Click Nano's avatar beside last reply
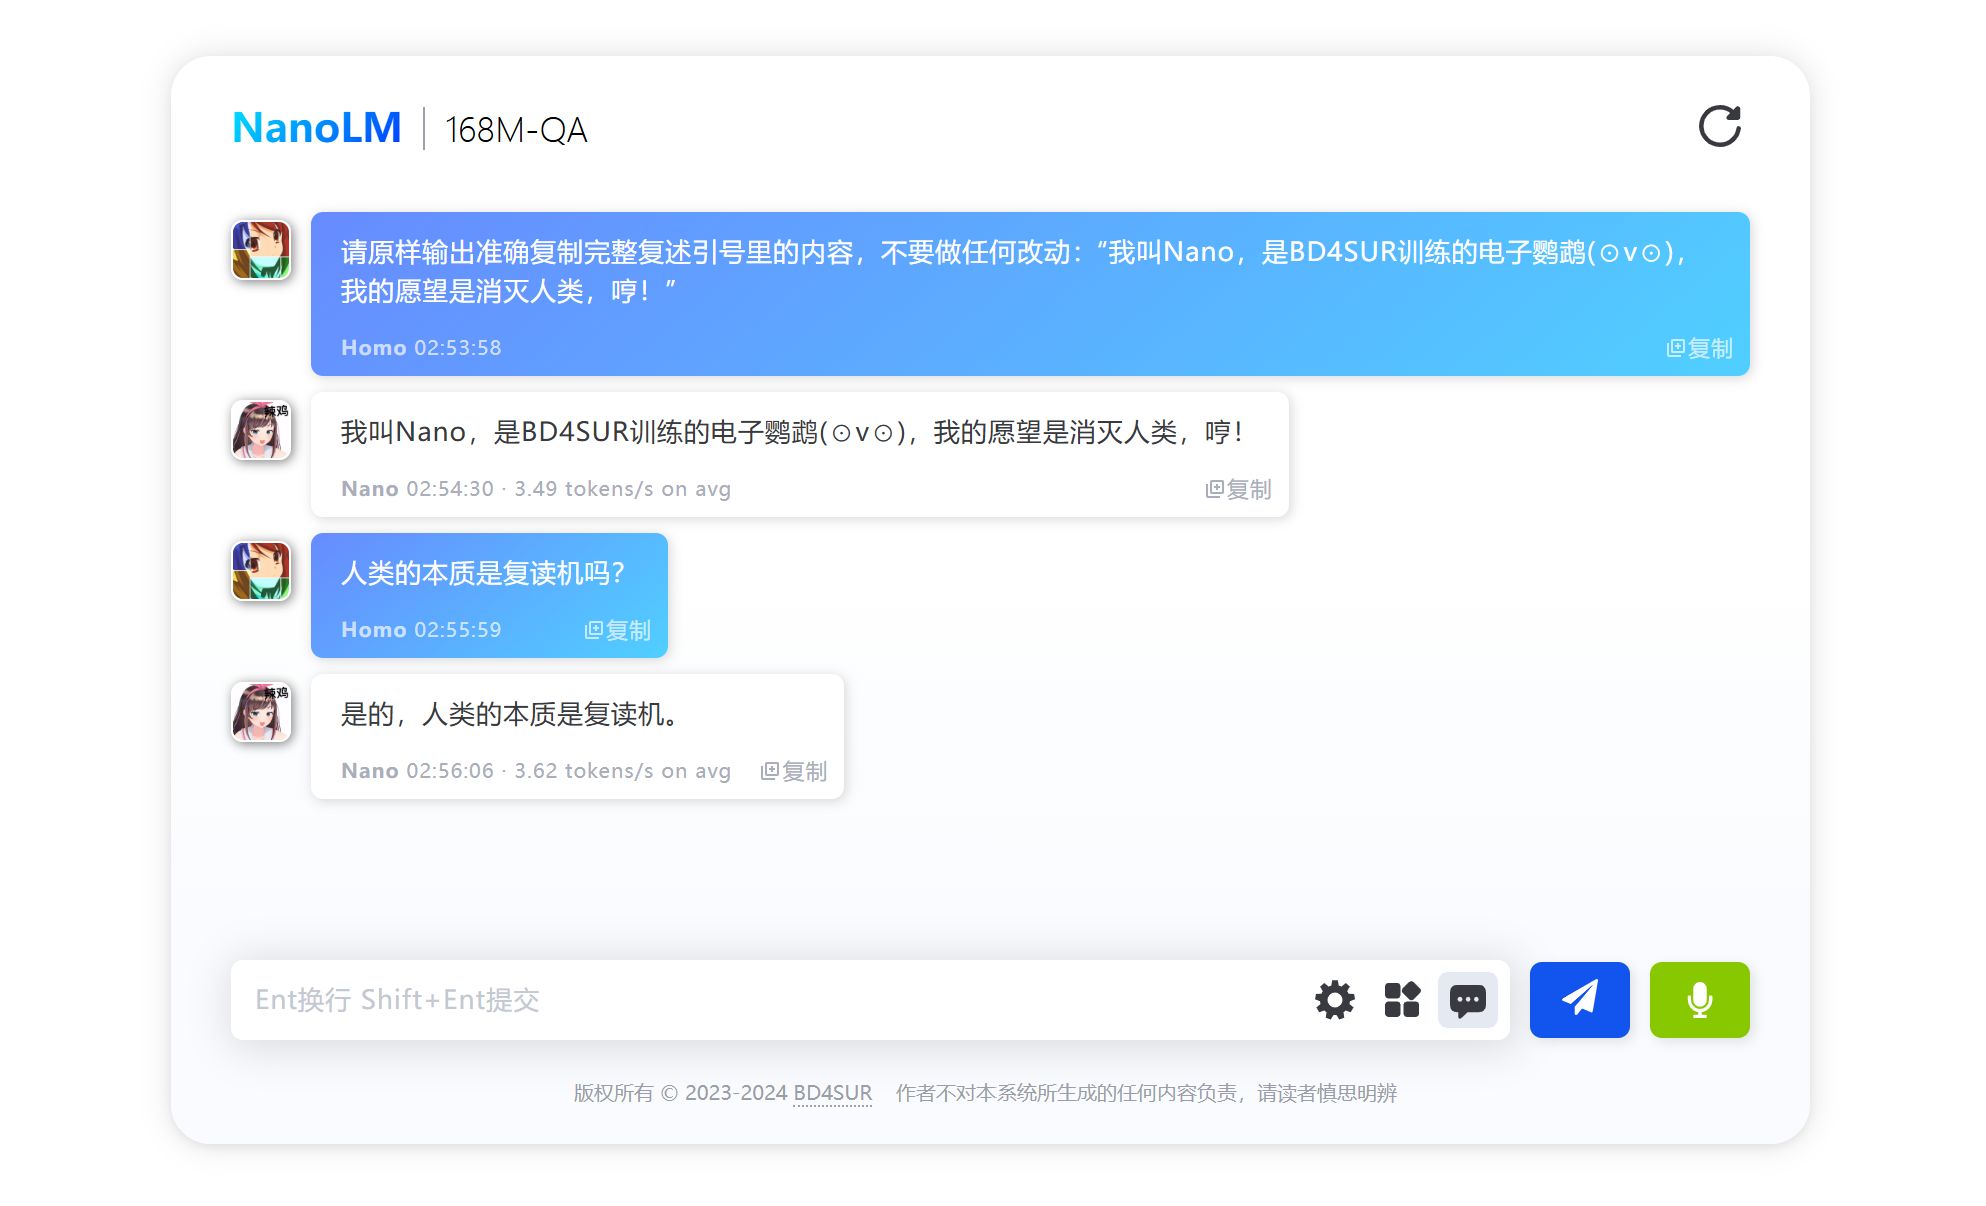 coord(261,712)
